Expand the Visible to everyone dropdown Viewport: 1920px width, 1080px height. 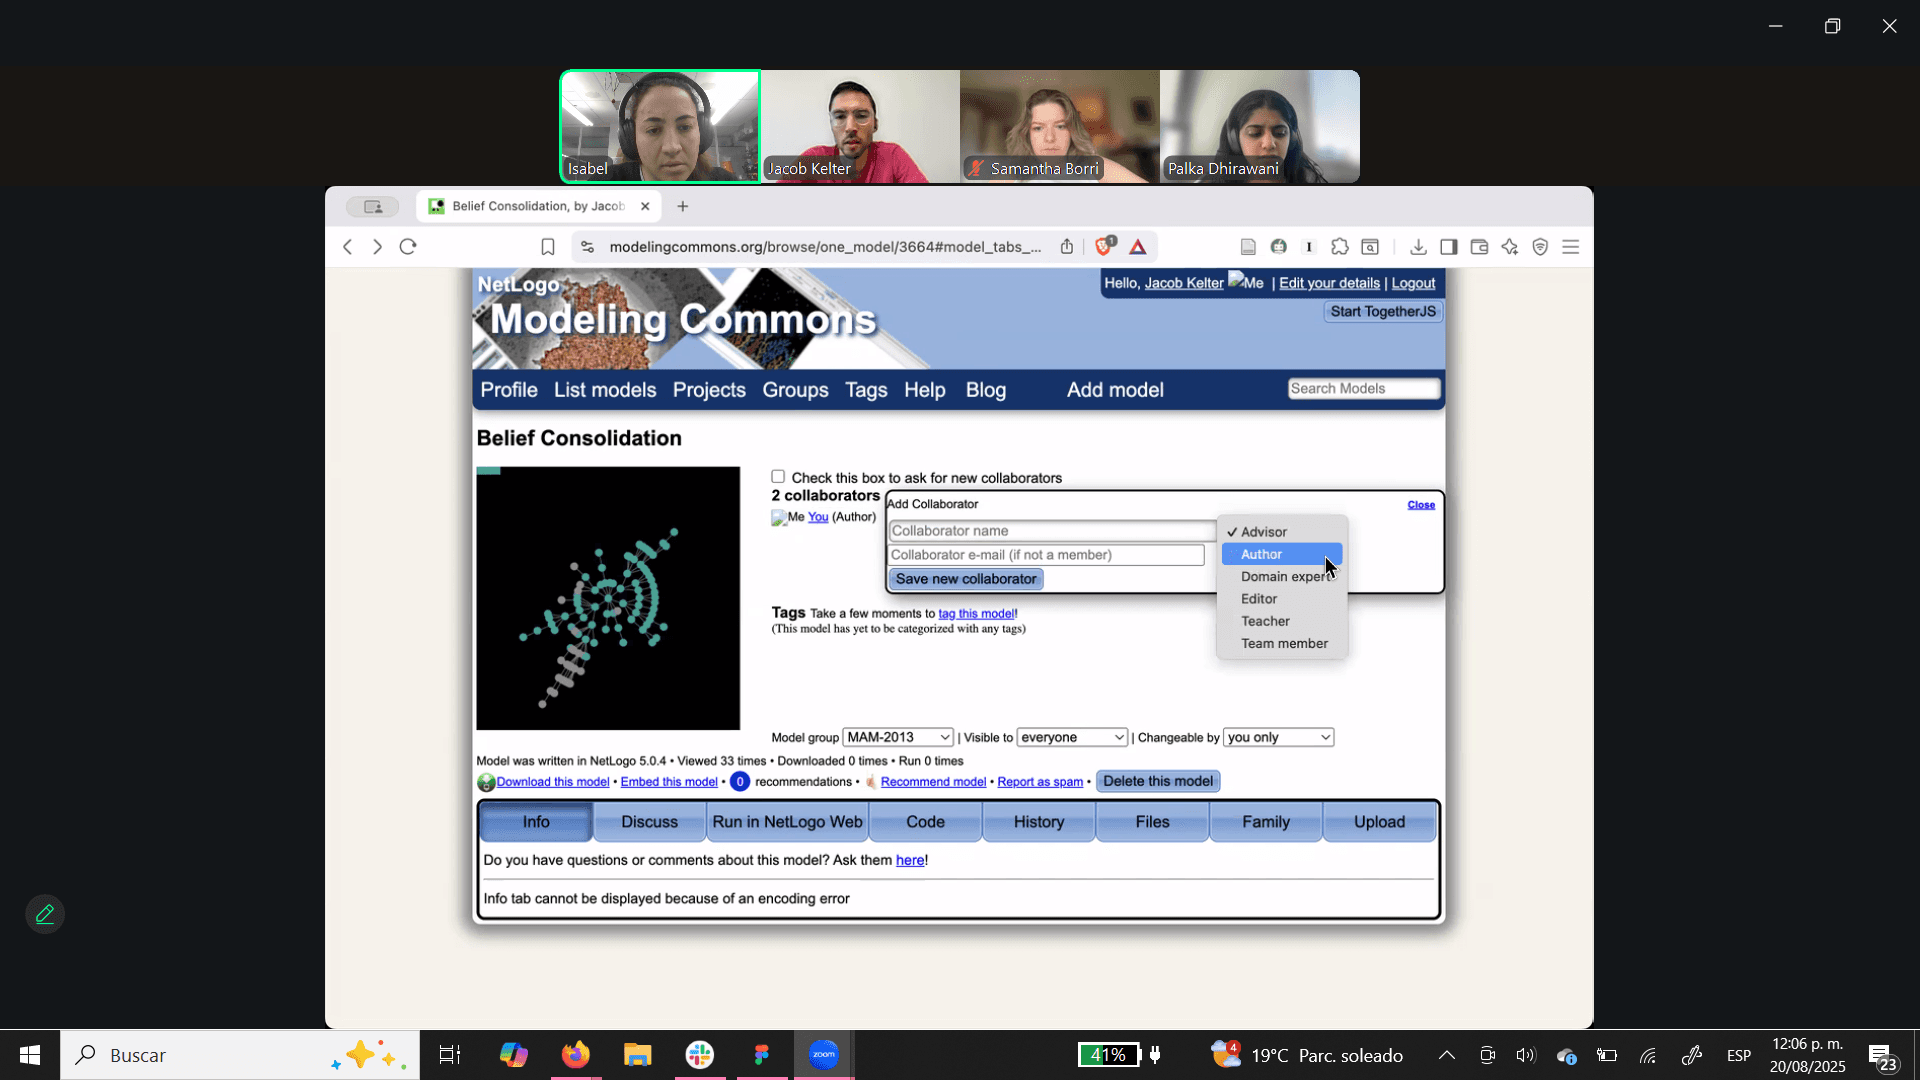pyautogui.click(x=1071, y=737)
